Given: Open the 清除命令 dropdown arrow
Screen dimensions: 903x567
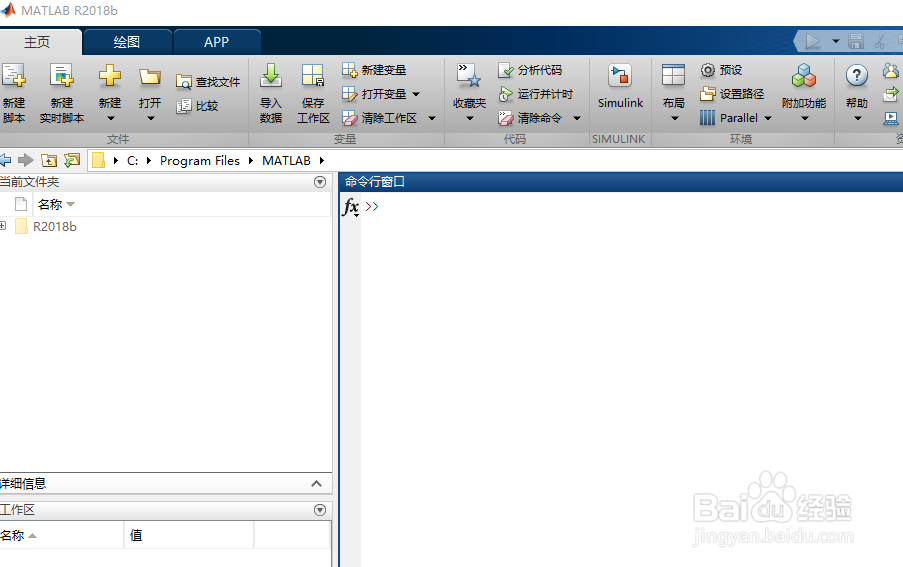Looking at the screenshot, I should [x=576, y=119].
